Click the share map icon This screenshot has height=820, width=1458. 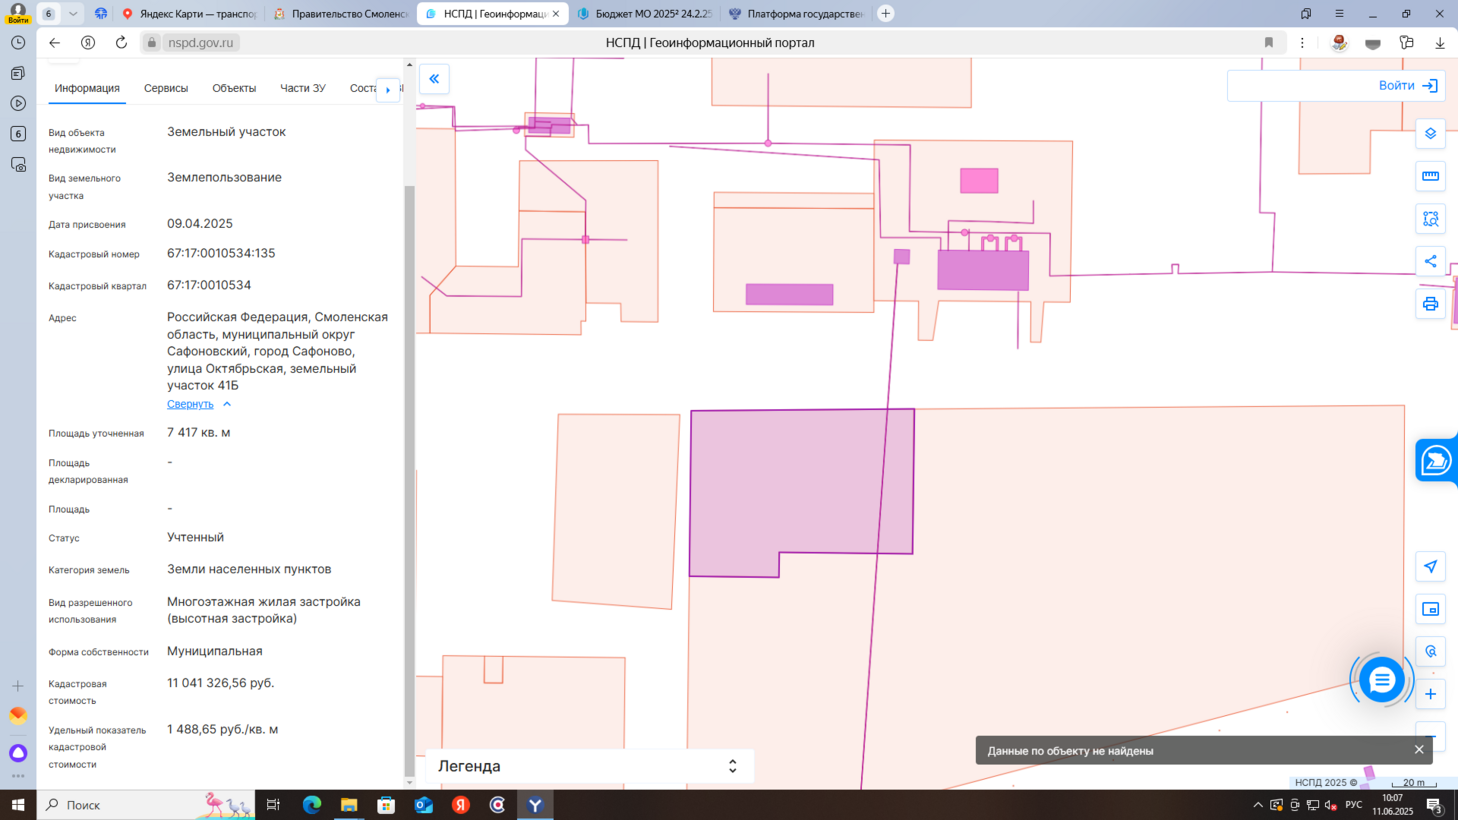pyautogui.click(x=1430, y=261)
